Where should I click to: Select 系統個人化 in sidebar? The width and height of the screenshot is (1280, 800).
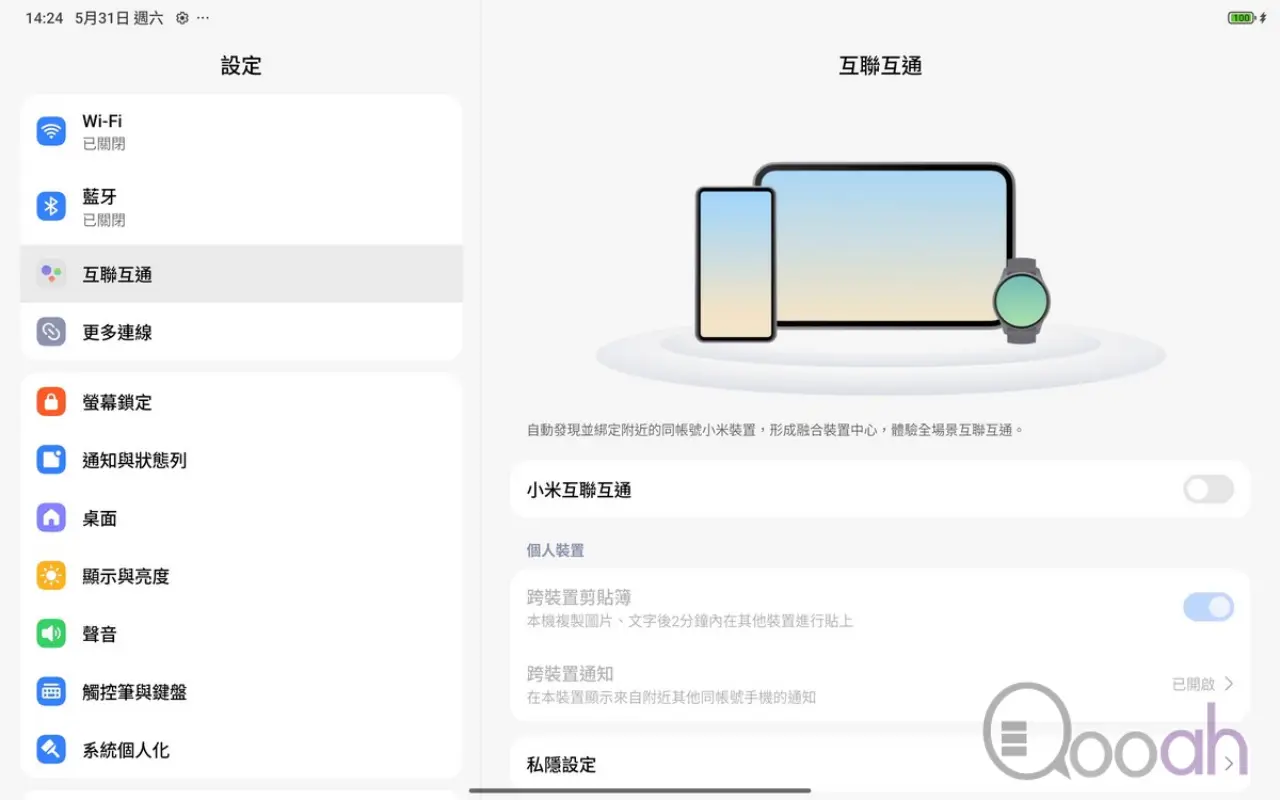point(241,750)
